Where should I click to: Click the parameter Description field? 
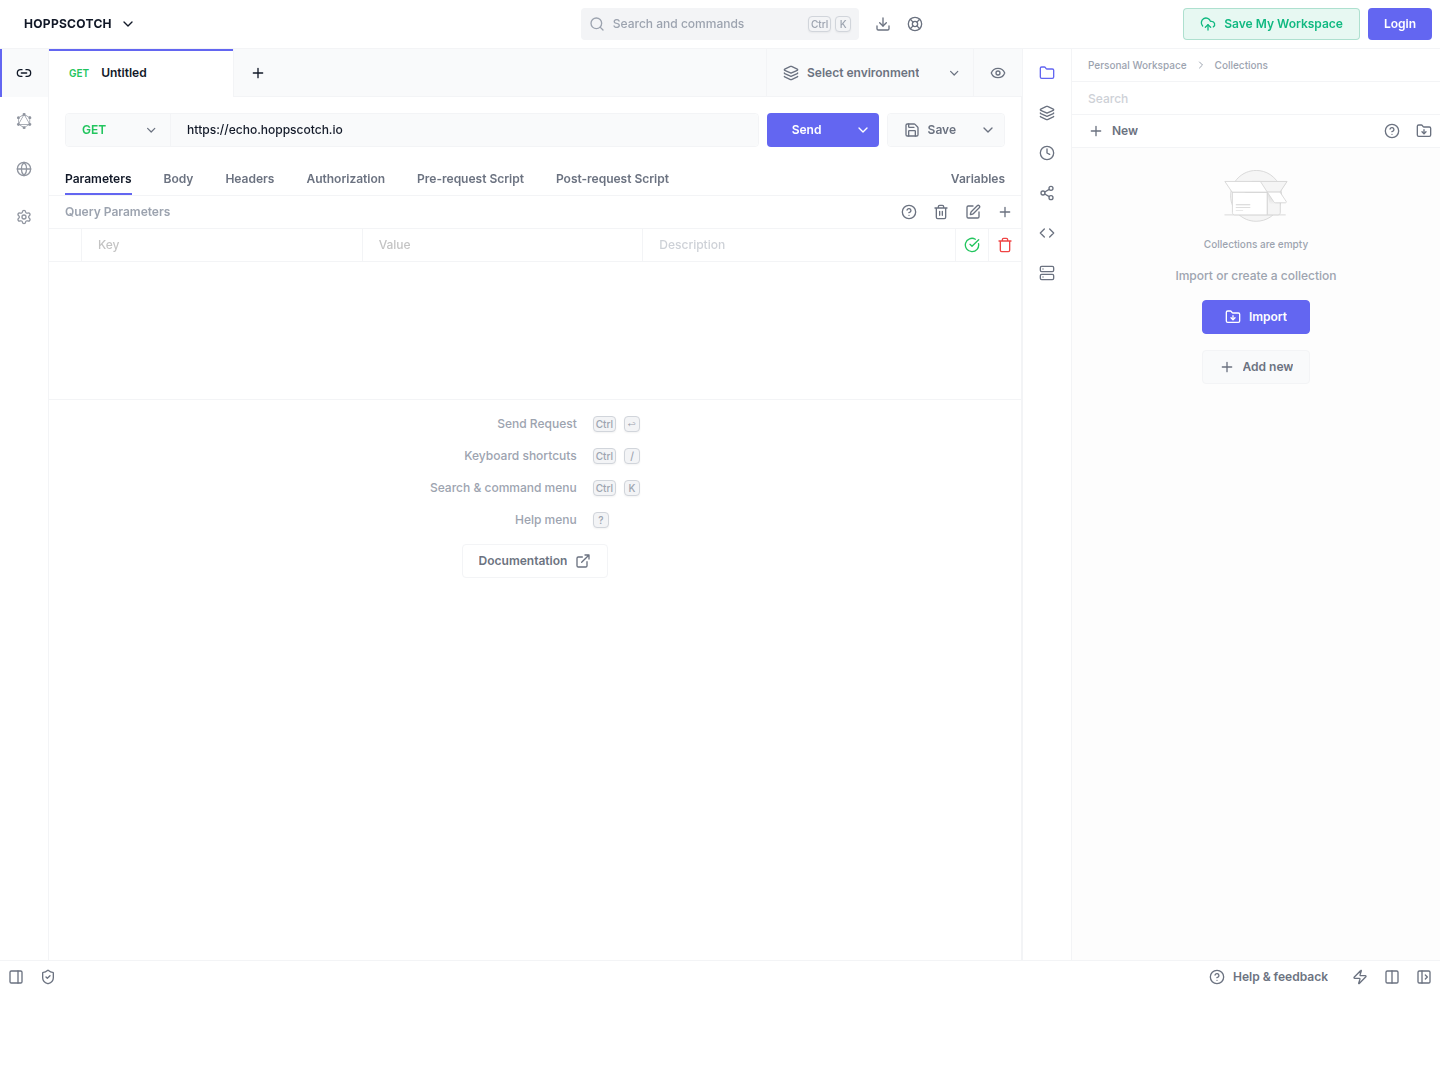(799, 245)
